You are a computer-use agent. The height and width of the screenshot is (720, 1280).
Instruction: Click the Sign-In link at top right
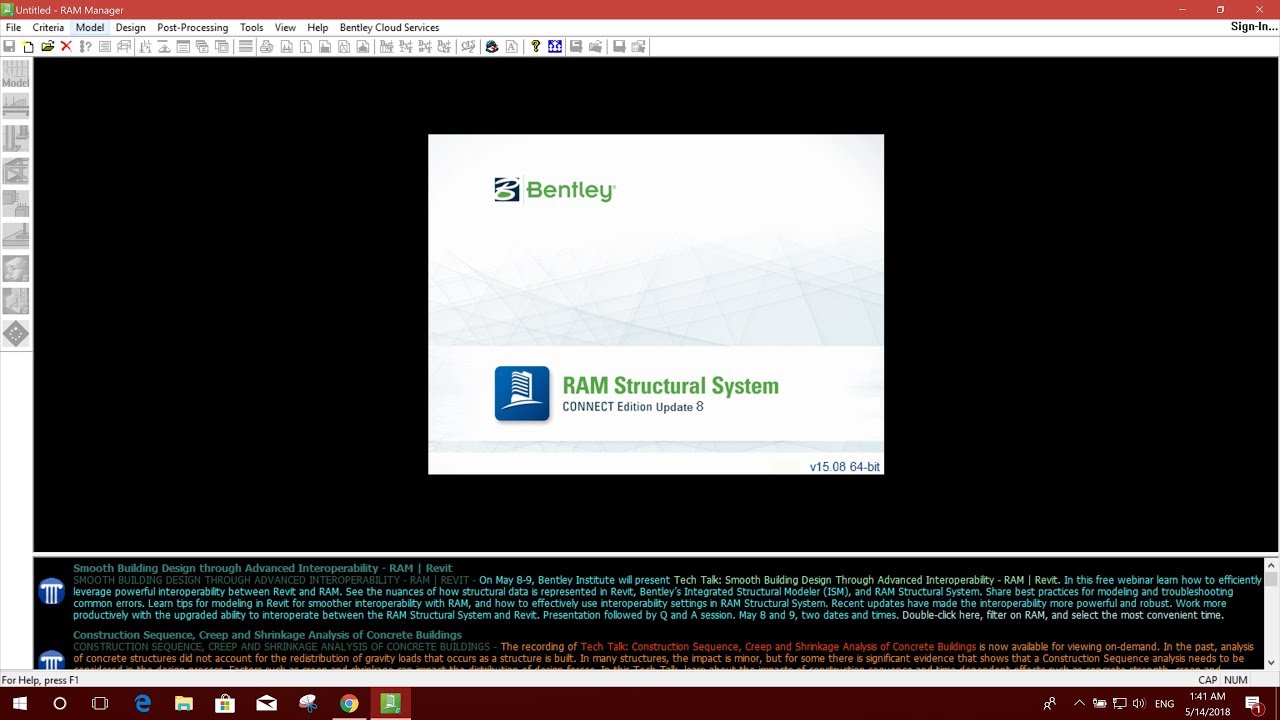[1253, 27]
